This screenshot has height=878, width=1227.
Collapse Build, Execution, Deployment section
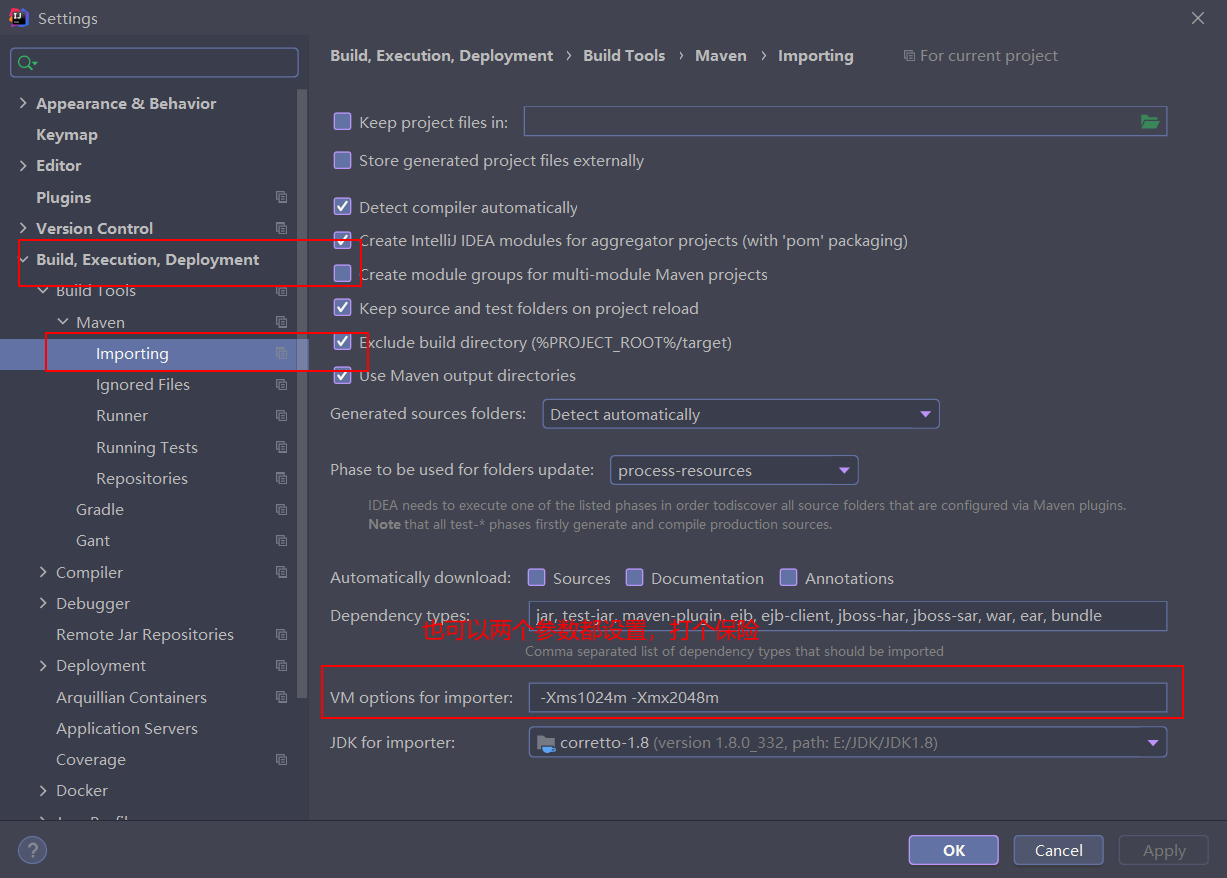[x=23, y=259]
